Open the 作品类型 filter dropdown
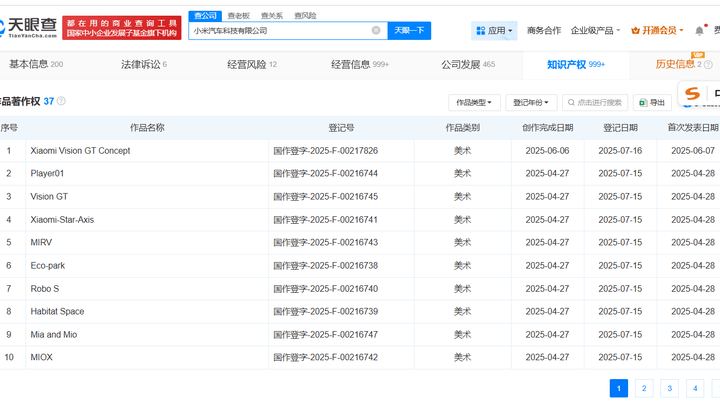720x405 pixels. coord(474,102)
